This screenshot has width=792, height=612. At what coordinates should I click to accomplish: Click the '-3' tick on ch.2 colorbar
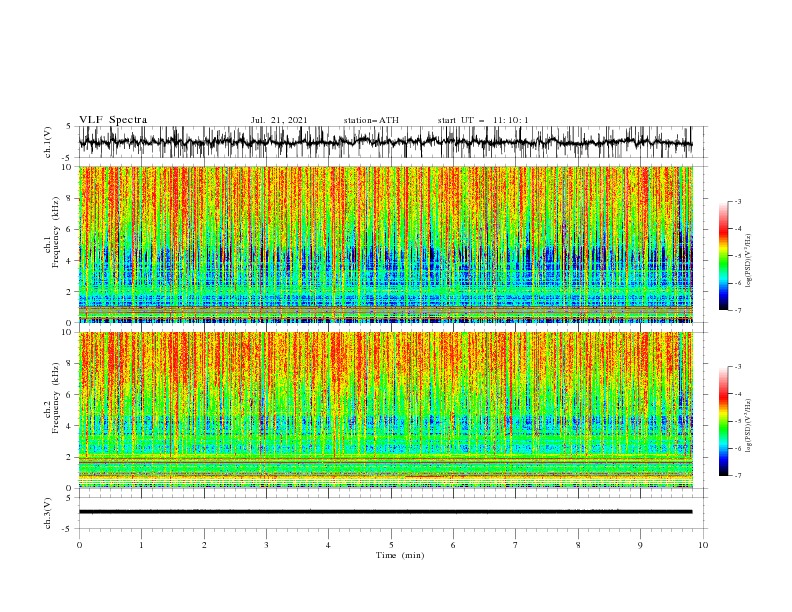(x=738, y=367)
